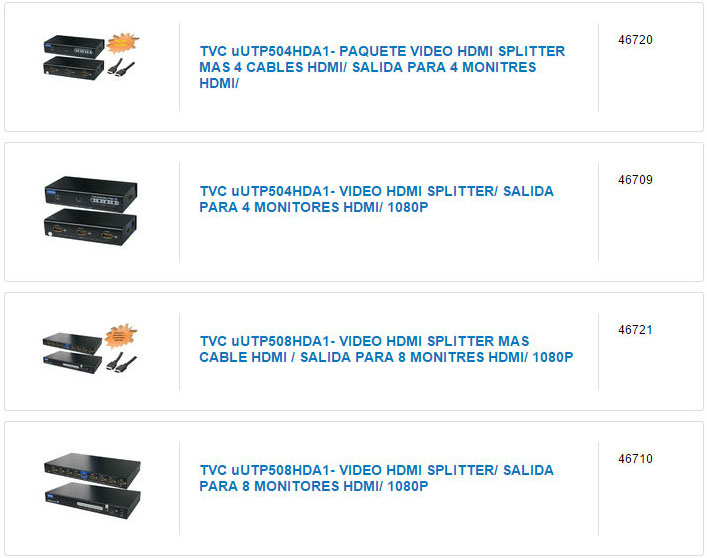Click product code 46721
The height and width of the screenshot is (558, 707).
coord(635,330)
